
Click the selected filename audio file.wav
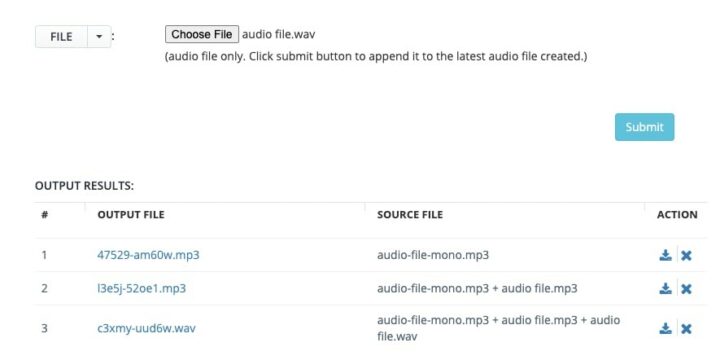pyautogui.click(x=278, y=34)
